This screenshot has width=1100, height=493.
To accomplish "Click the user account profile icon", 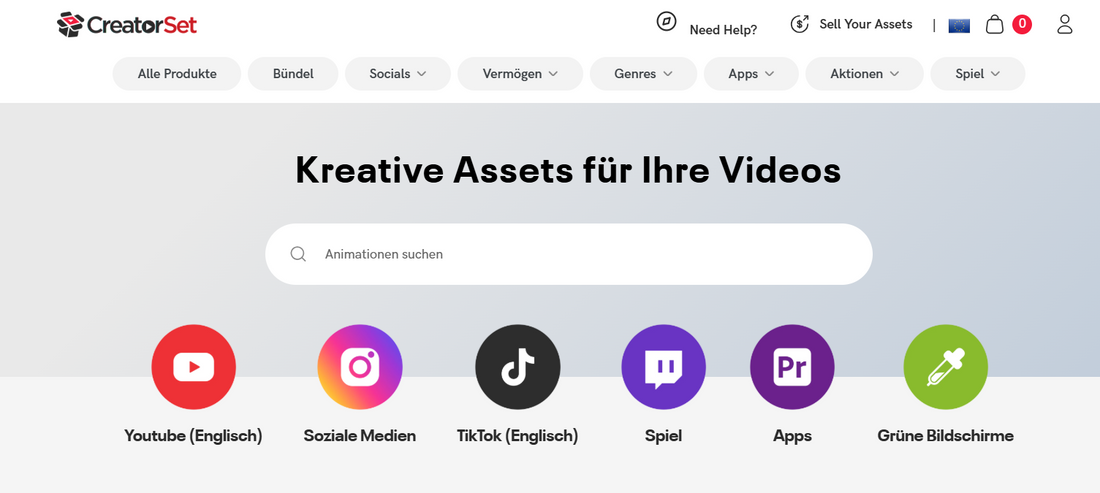I will coord(1064,25).
